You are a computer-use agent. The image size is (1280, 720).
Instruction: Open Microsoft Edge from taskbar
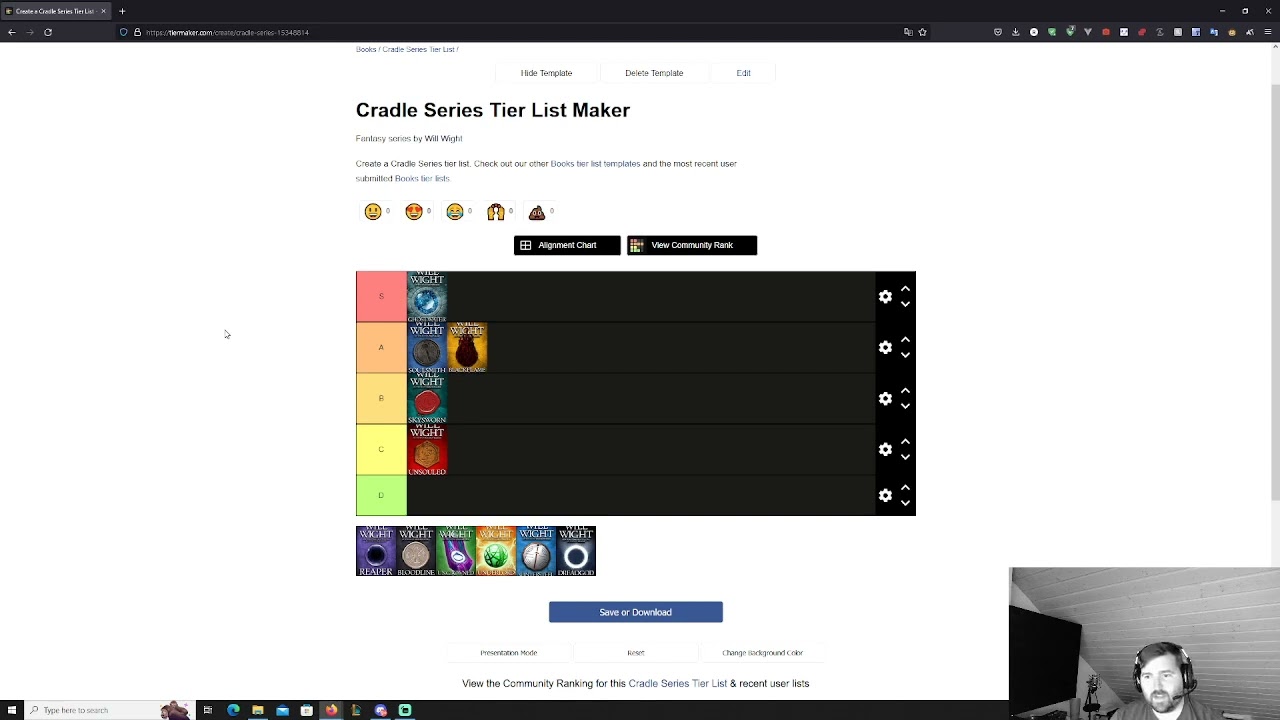click(233, 710)
